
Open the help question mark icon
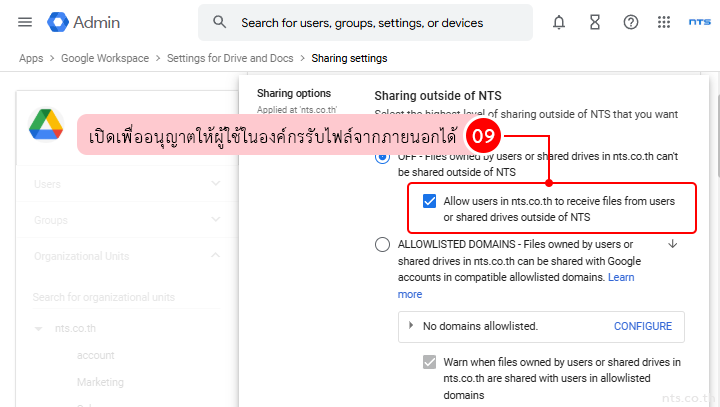click(630, 22)
